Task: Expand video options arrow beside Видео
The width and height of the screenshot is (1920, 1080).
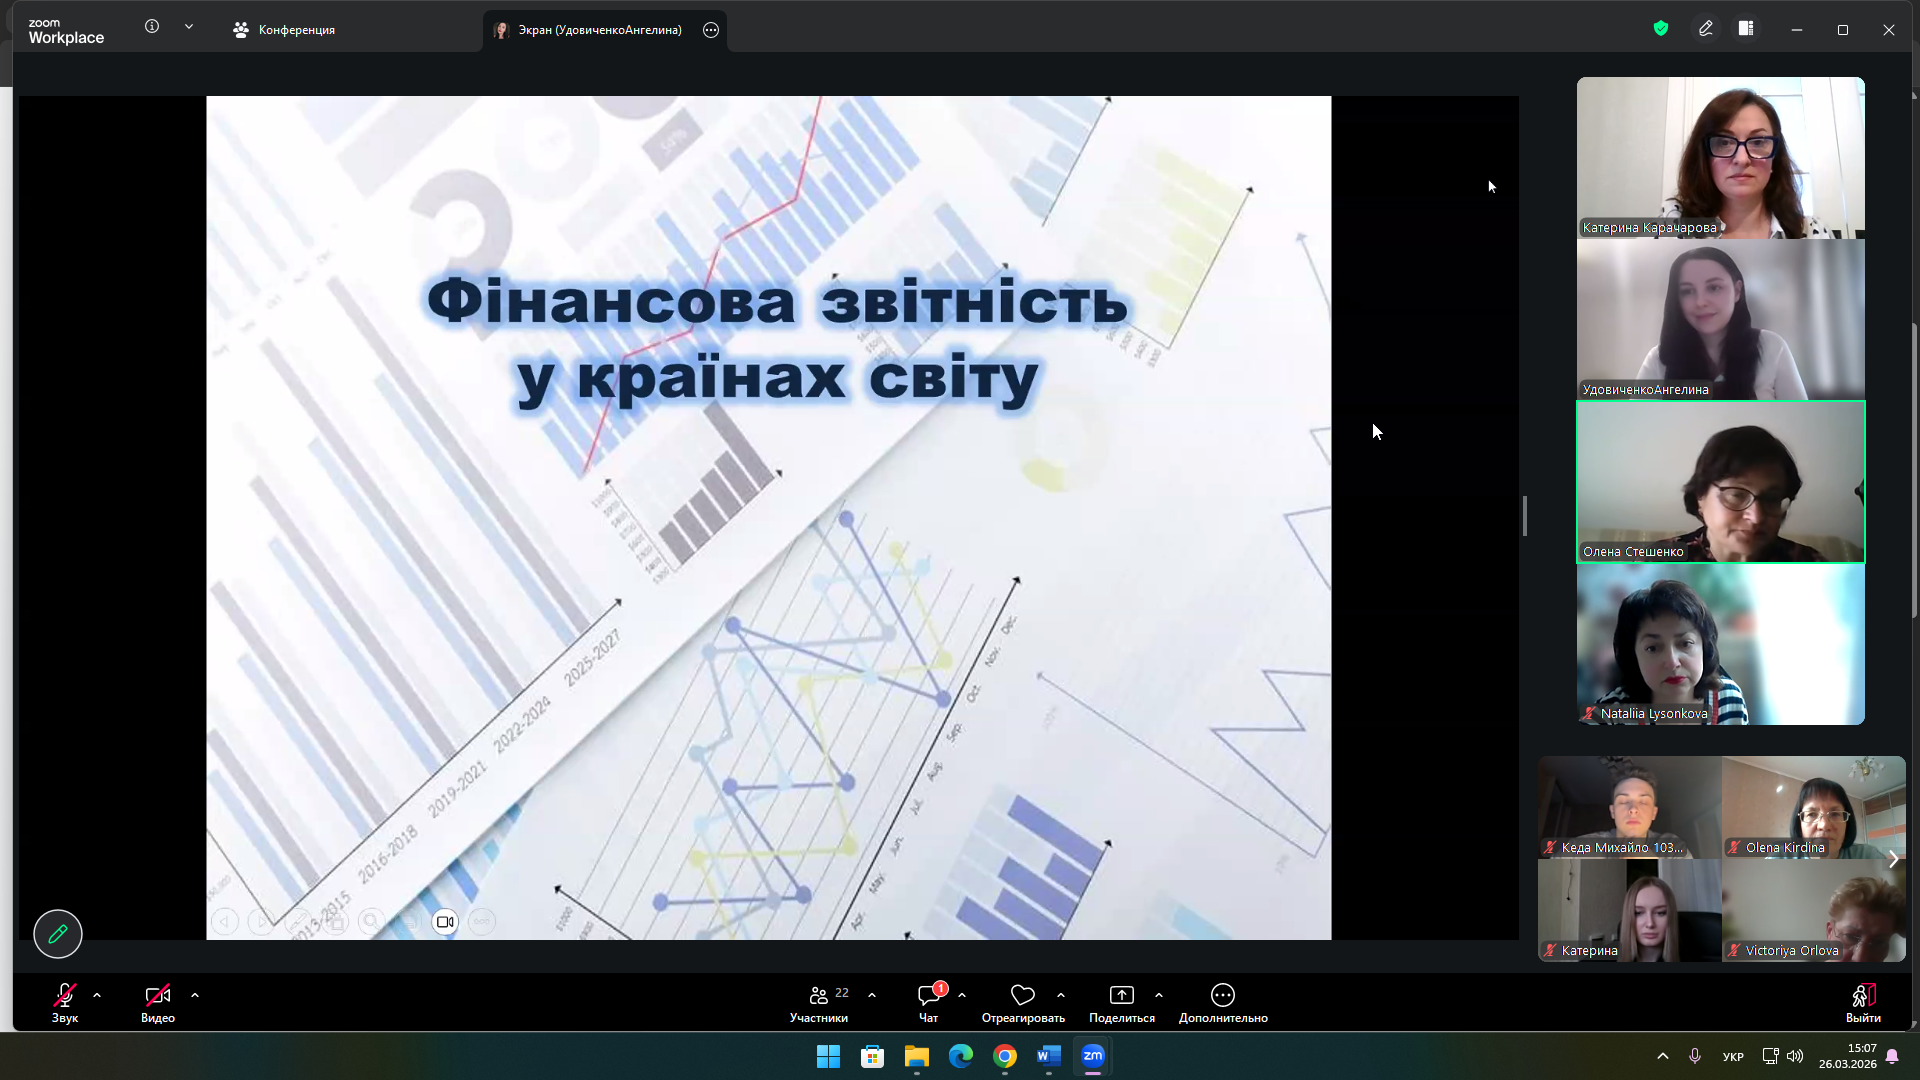Action: coord(195,995)
